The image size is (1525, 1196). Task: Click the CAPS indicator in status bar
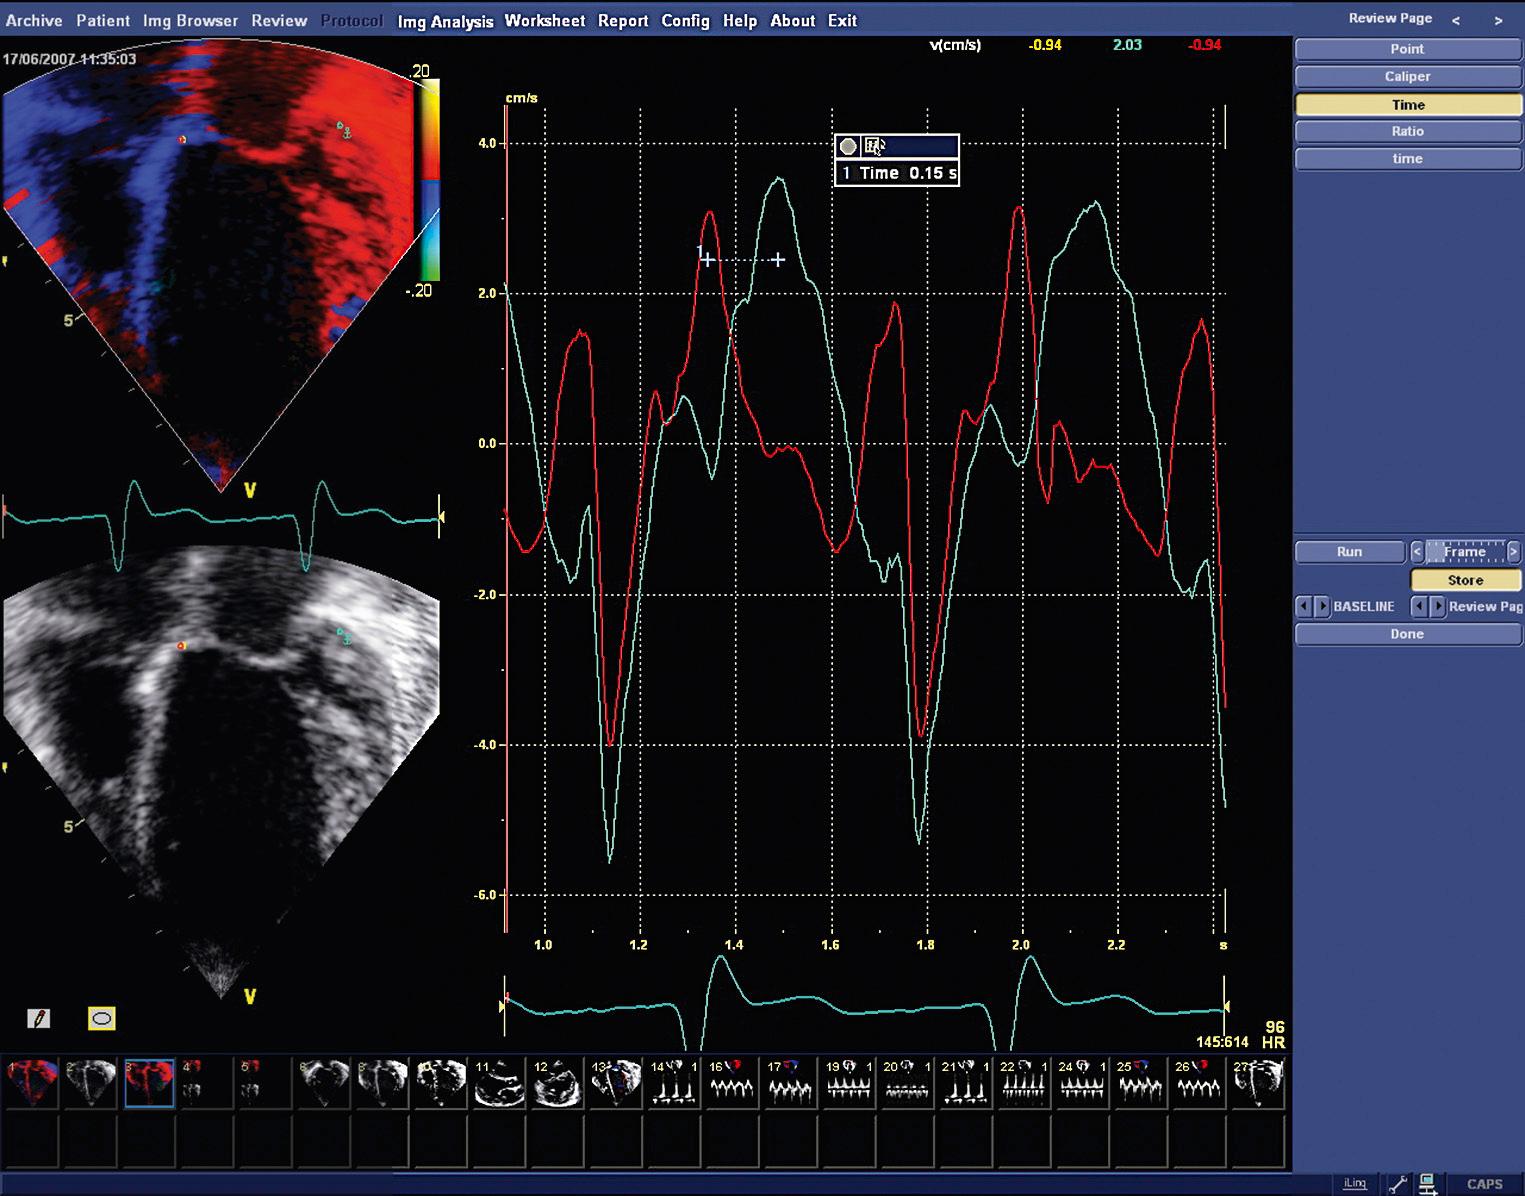point(1485,1184)
